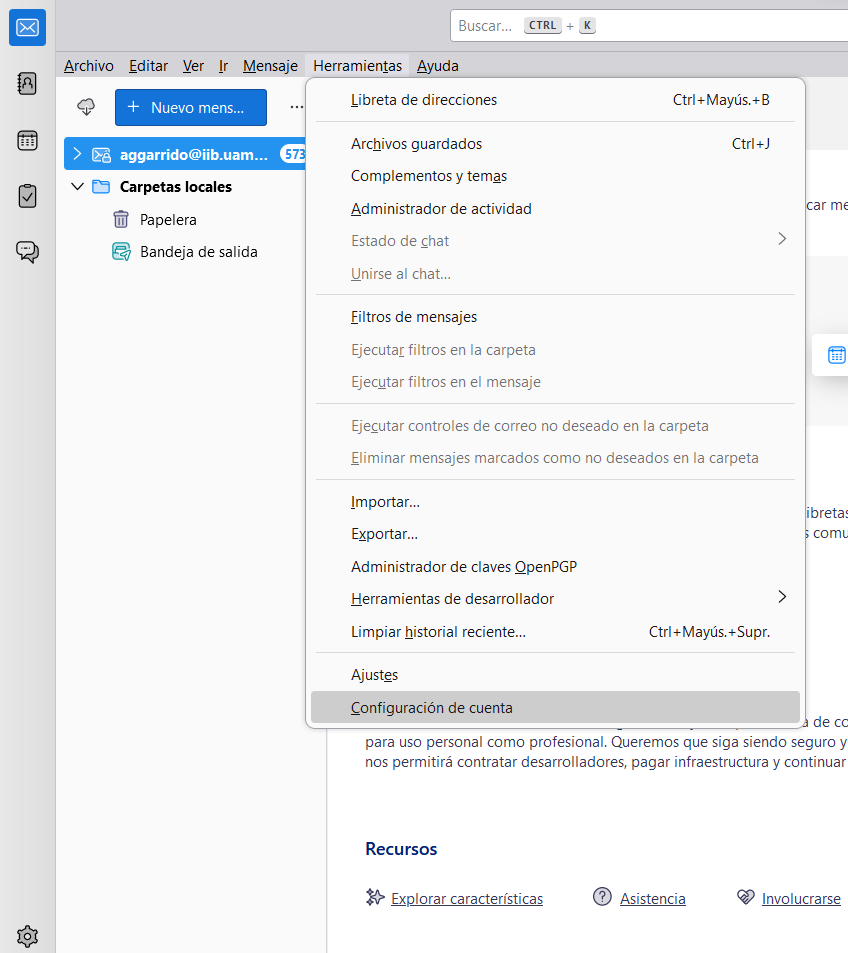
Task: Open settings gear in sidebar
Action: 27,936
